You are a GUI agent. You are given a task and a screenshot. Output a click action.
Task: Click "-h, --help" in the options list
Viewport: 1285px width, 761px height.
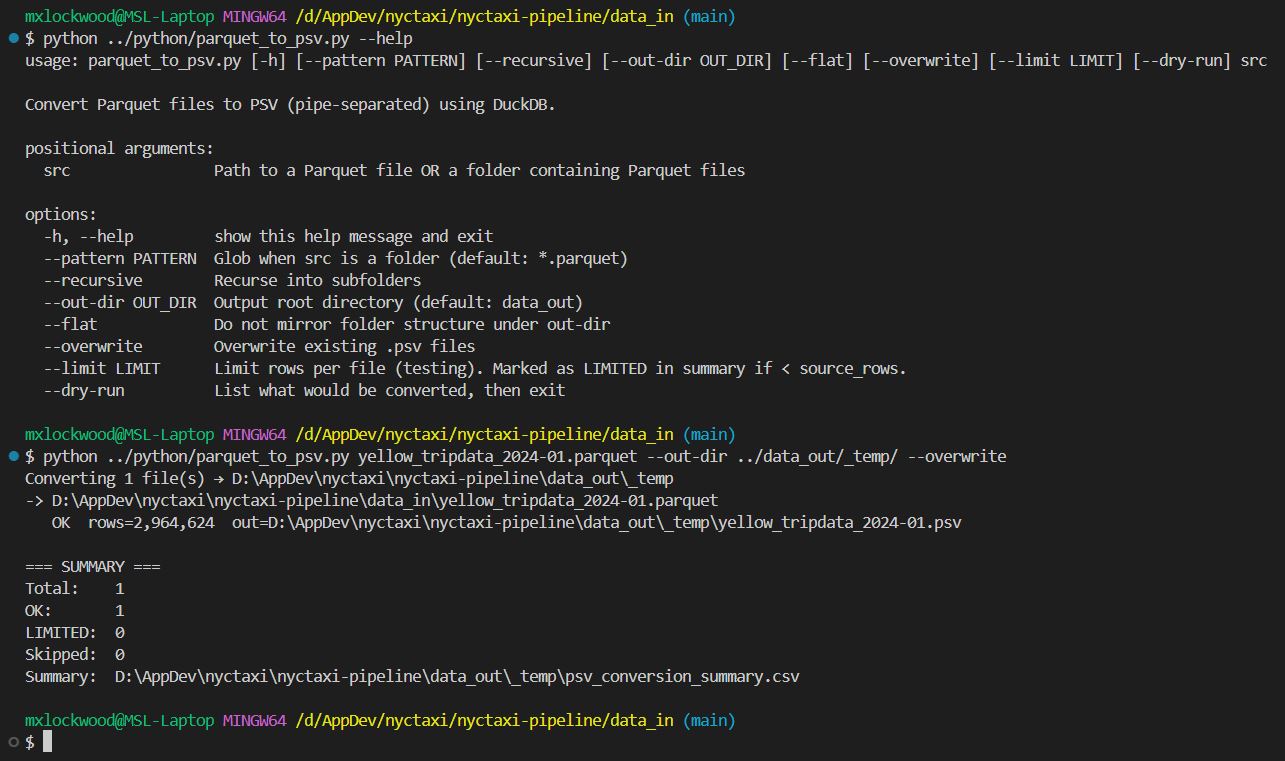click(88, 236)
